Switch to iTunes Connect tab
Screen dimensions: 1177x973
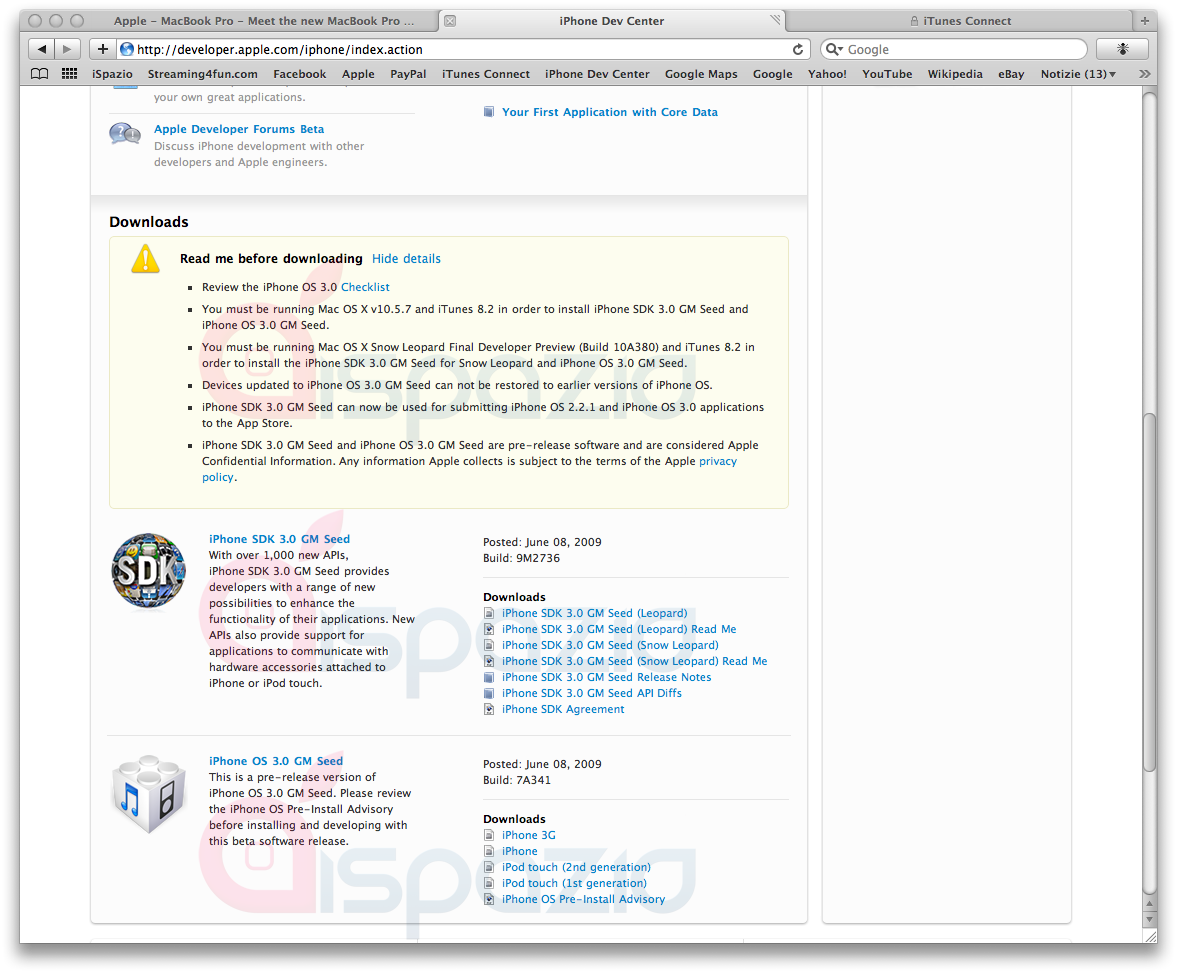(960, 21)
